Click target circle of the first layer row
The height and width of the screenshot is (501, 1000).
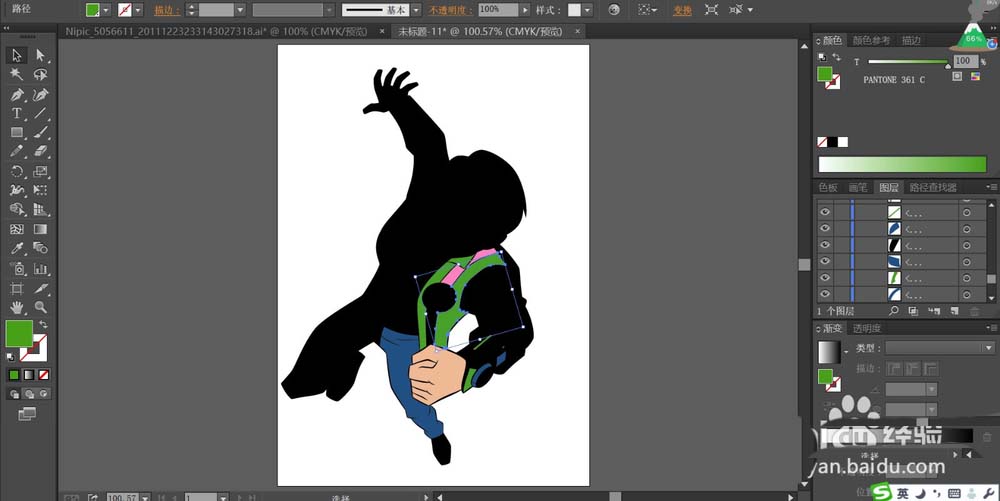click(967, 212)
